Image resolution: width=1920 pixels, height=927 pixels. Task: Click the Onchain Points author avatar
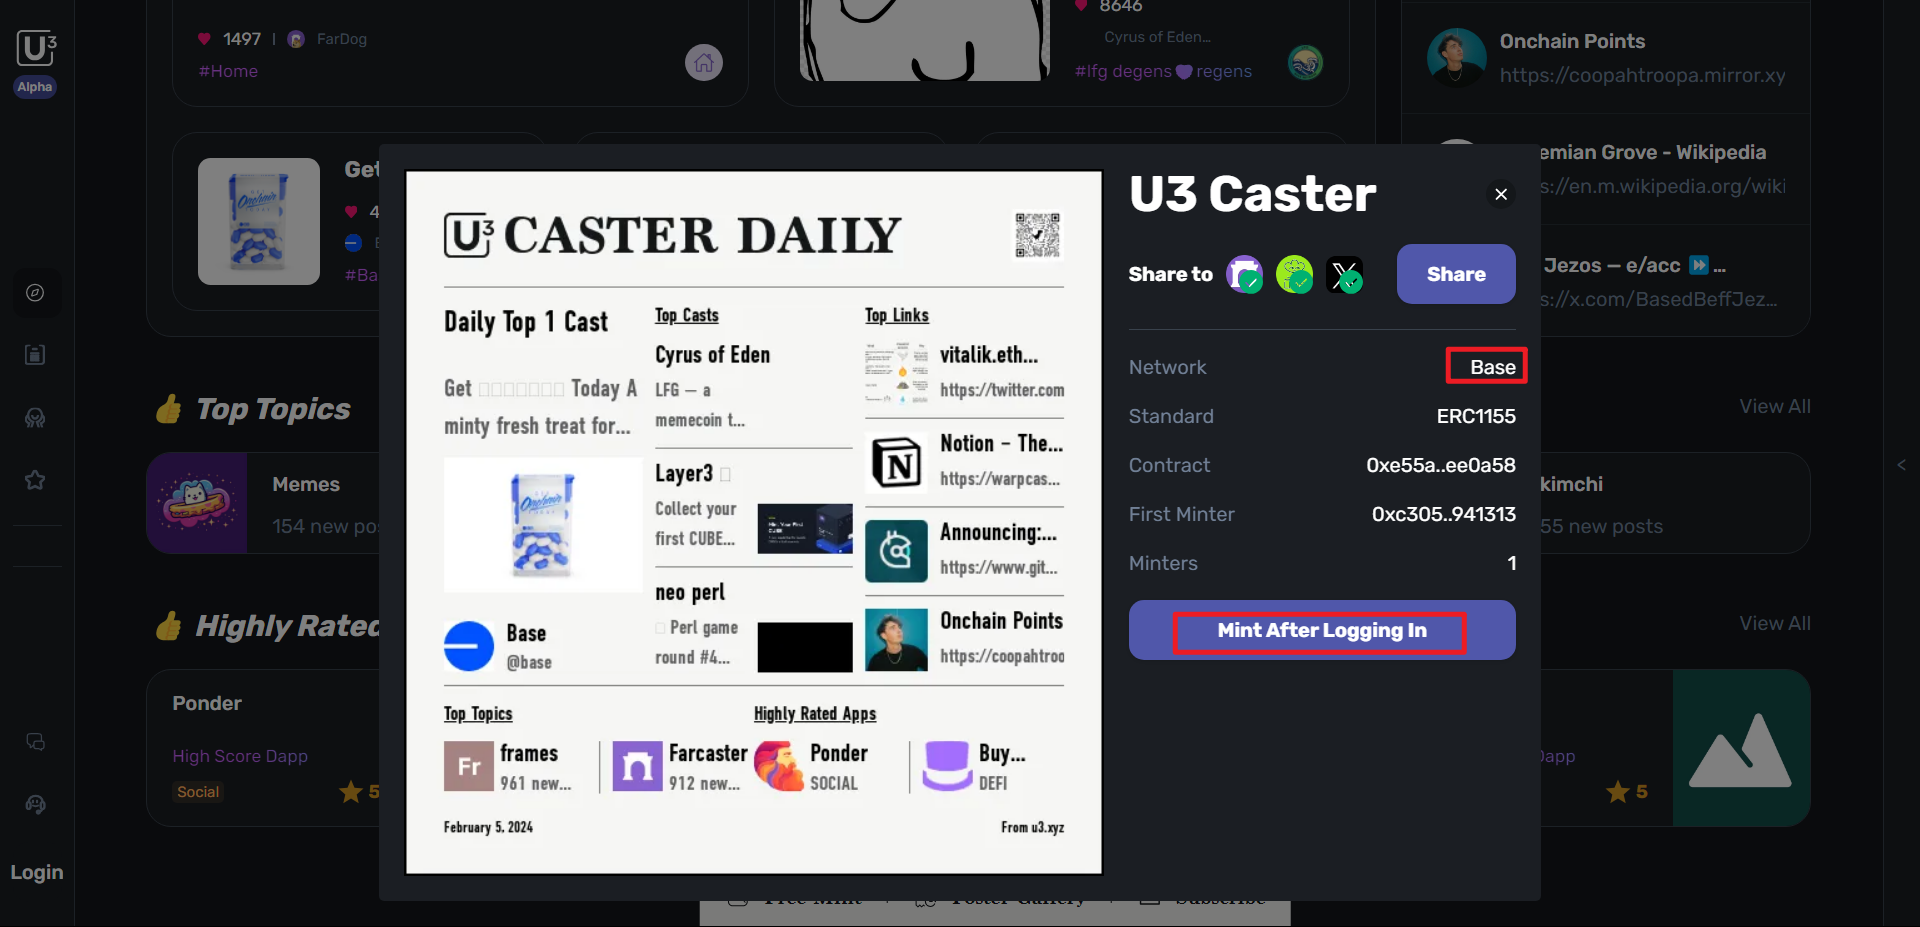[x=1457, y=57]
